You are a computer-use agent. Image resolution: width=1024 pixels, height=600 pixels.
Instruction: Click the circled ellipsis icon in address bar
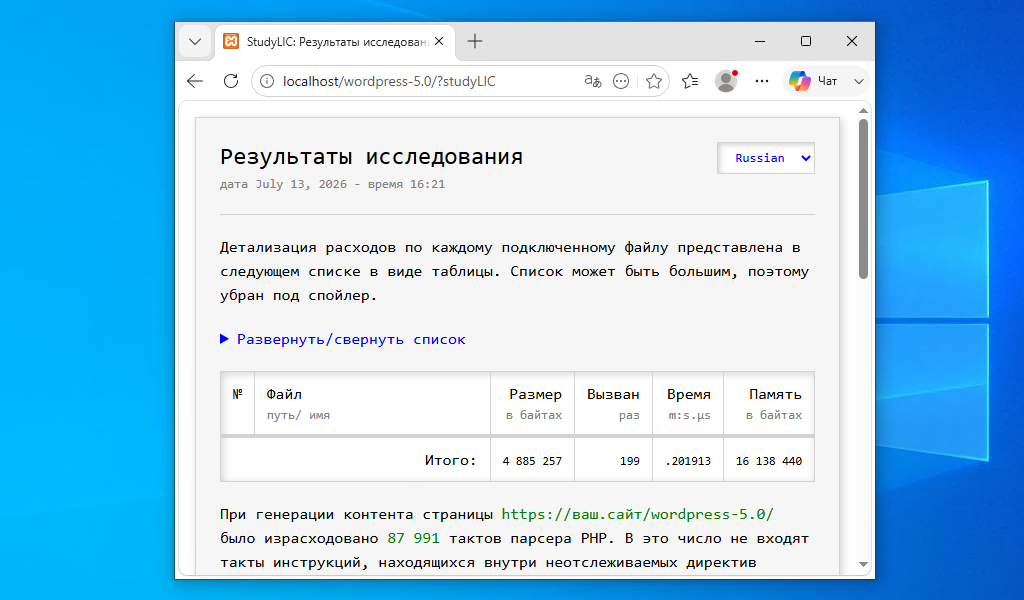pos(621,81)
